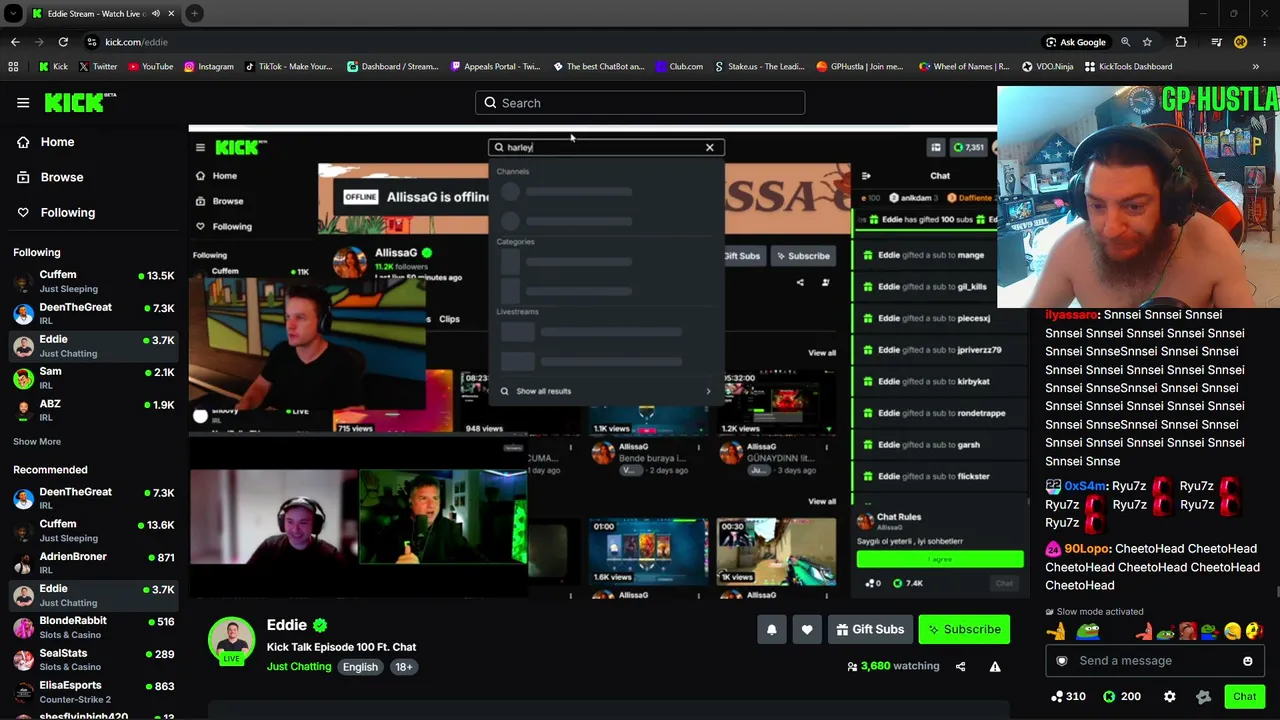The image size is (1280, 720).
Task: Open the chat identity badge icon
Action: [1062, 661]
